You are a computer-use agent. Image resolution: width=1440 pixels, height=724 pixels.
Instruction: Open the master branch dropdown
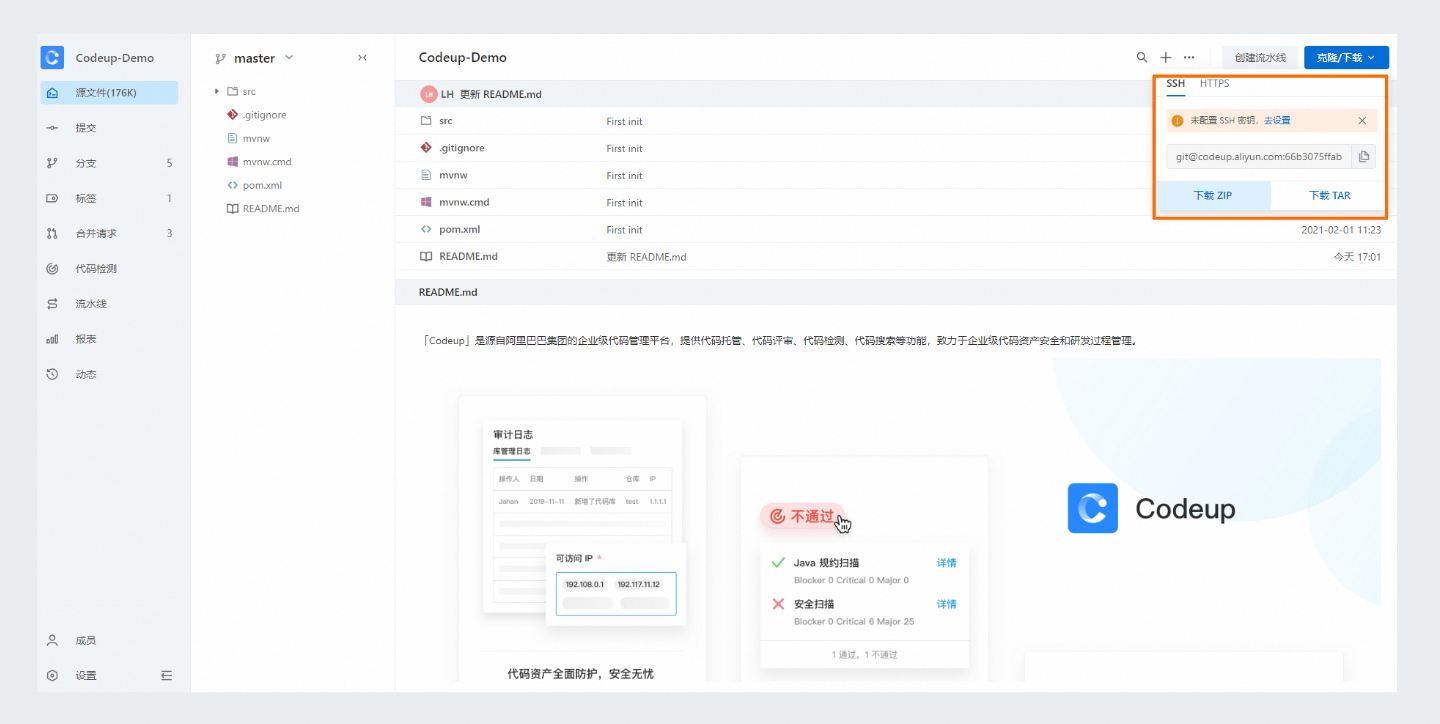(x=255, y=58)
